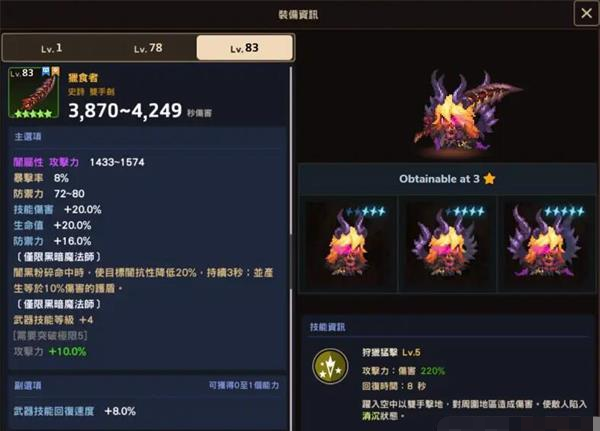Viewport: 600px width, 431px height.
Task: Select the three-star monster thumbnail
Action: 347,244
